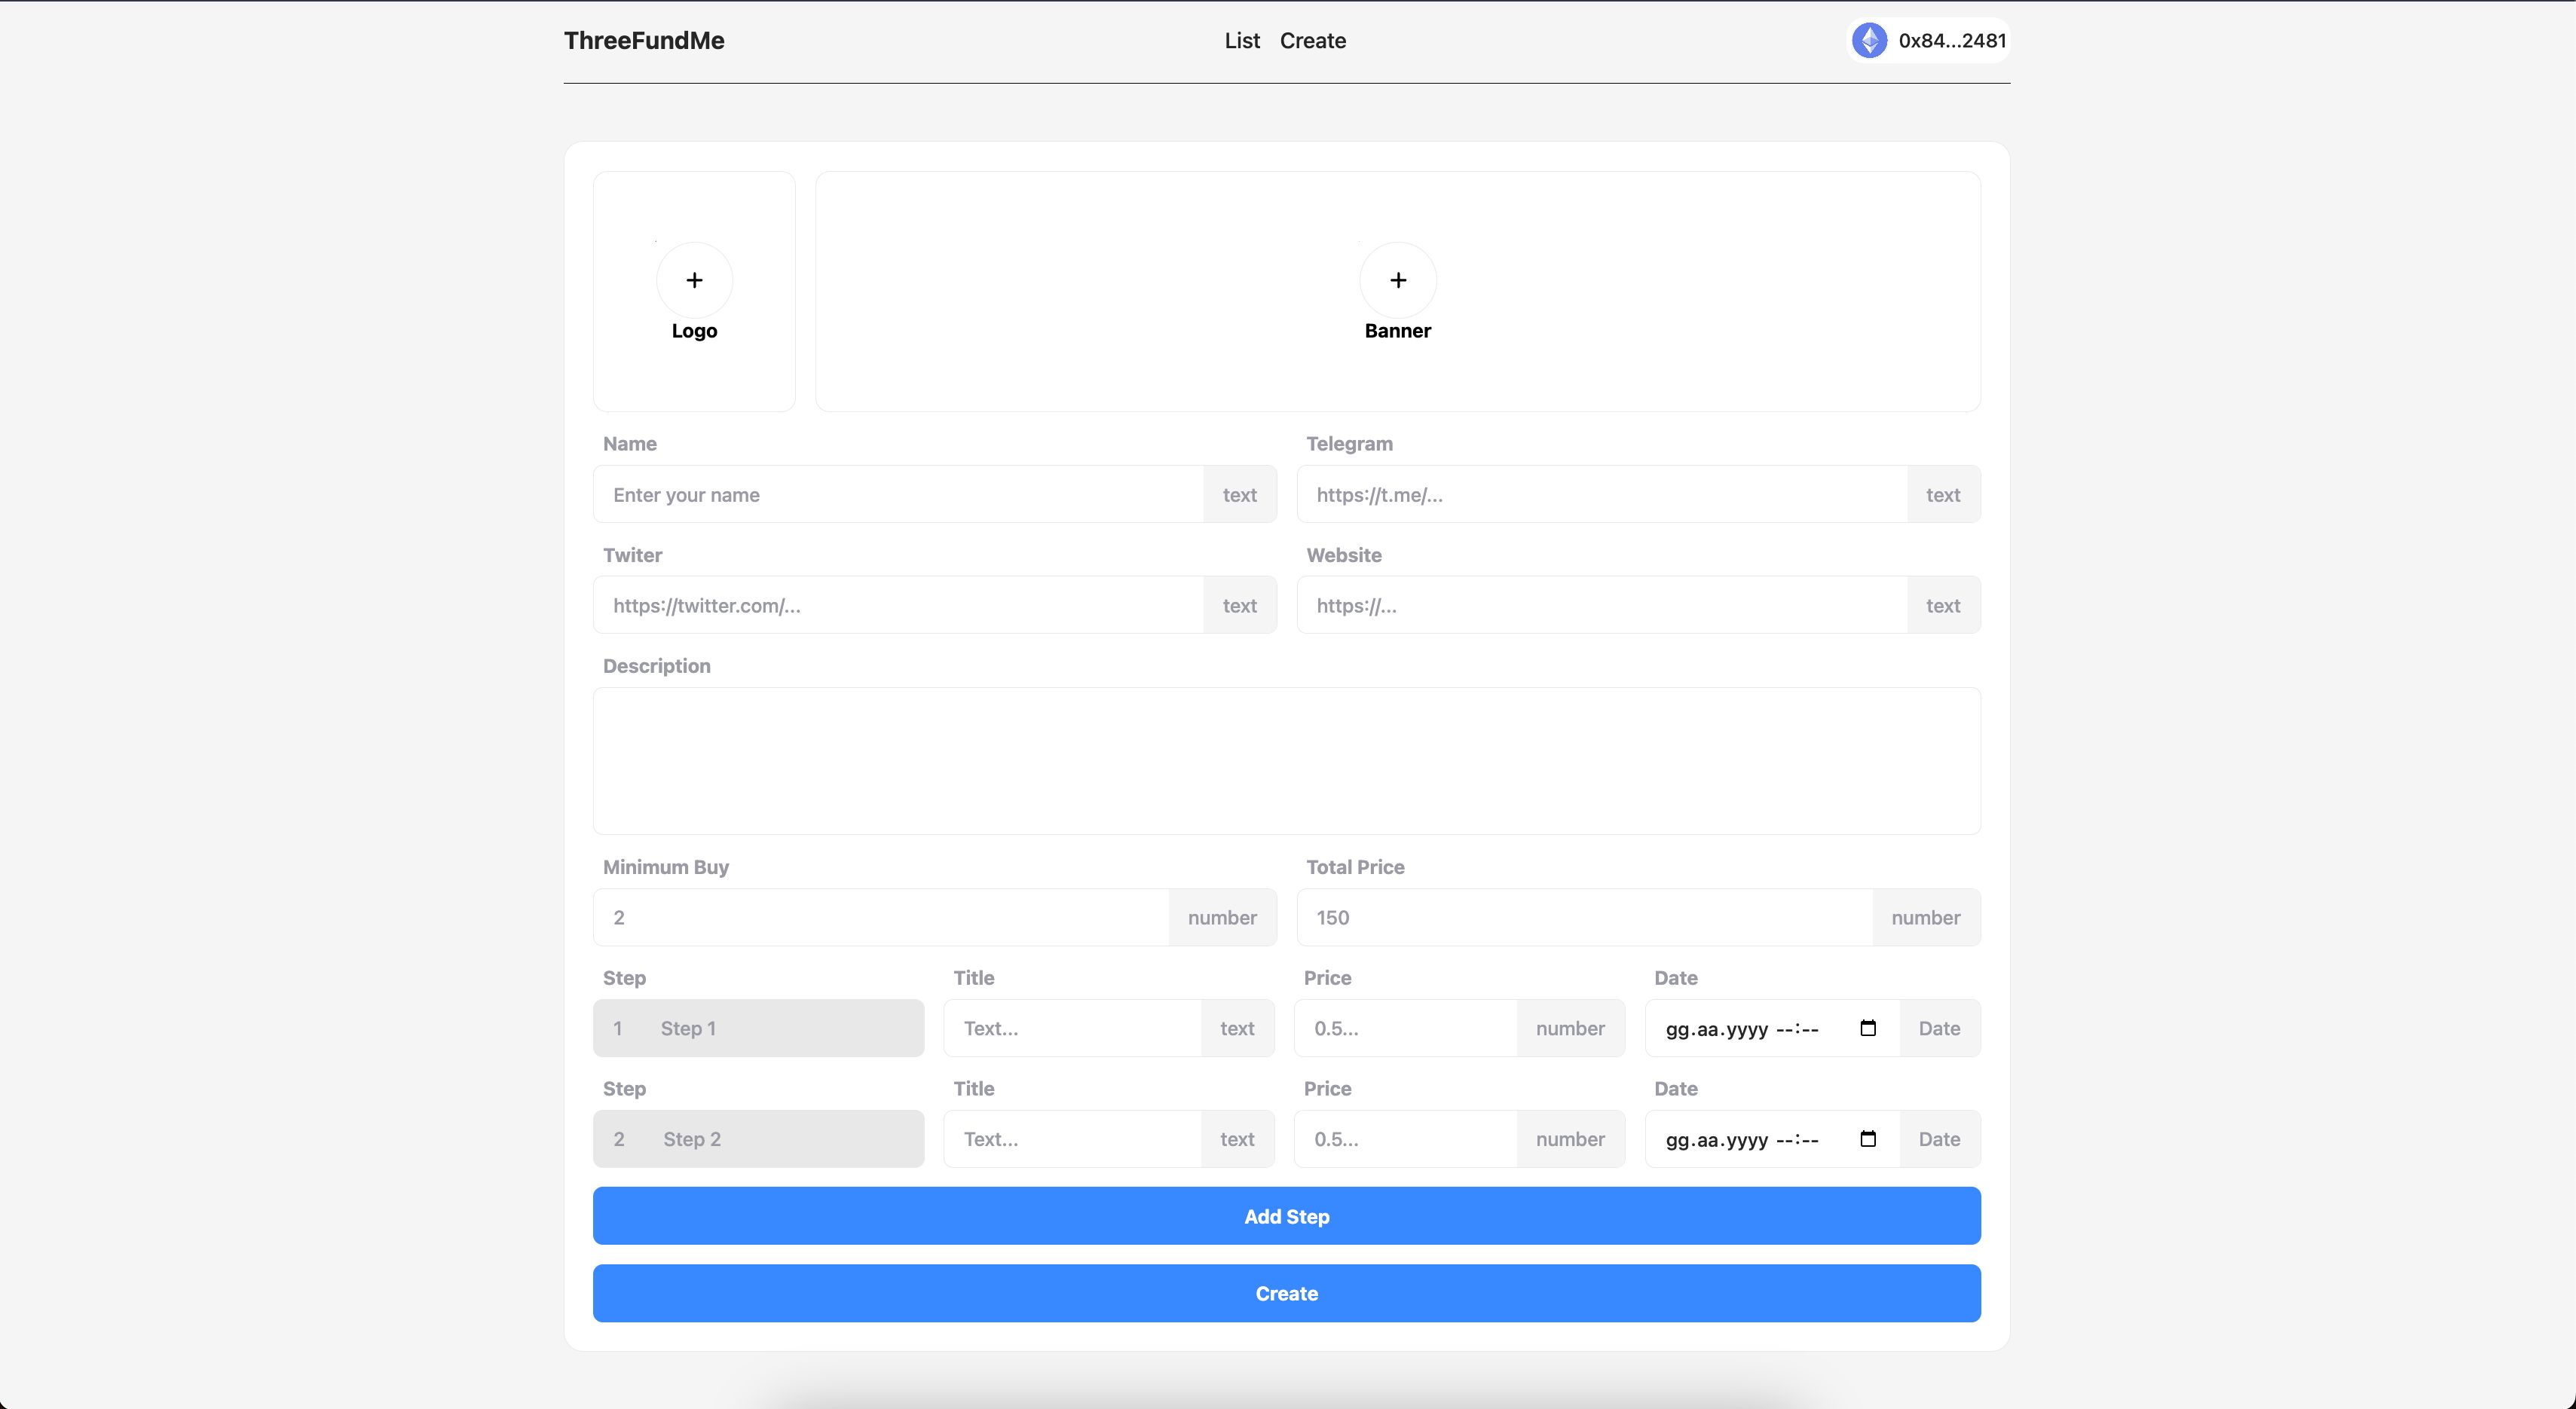Click the disabled Step 1 field
Screen dimensions: 2576x1409
pyautogui.click(x=758, y=1028)
